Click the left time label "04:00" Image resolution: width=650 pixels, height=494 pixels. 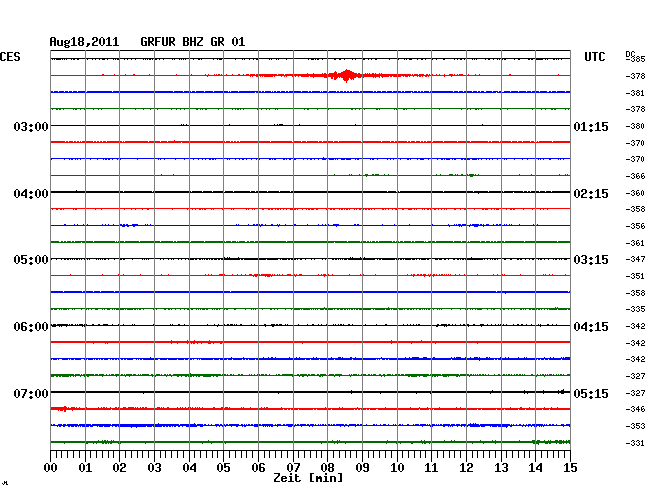[x=31, y=194]
